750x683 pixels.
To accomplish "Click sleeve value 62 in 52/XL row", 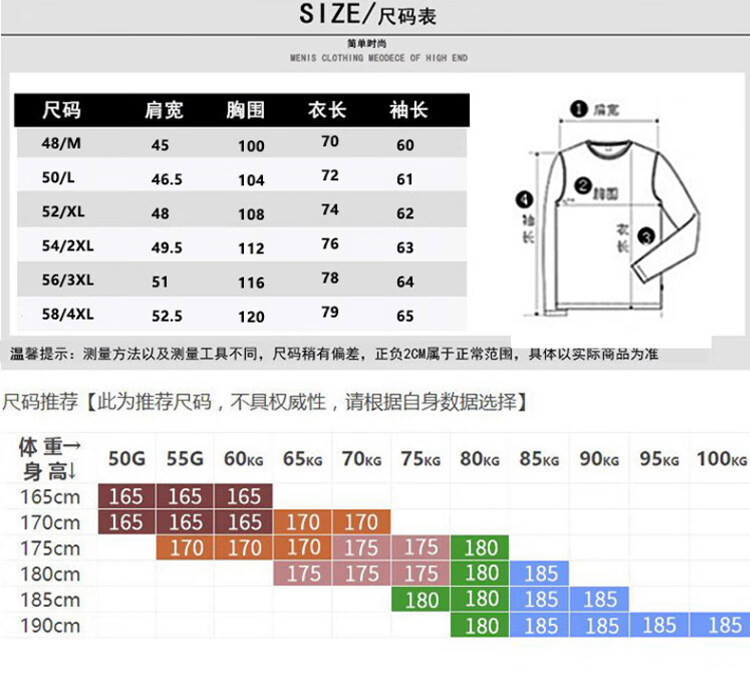I will click(x=405, y=213).
